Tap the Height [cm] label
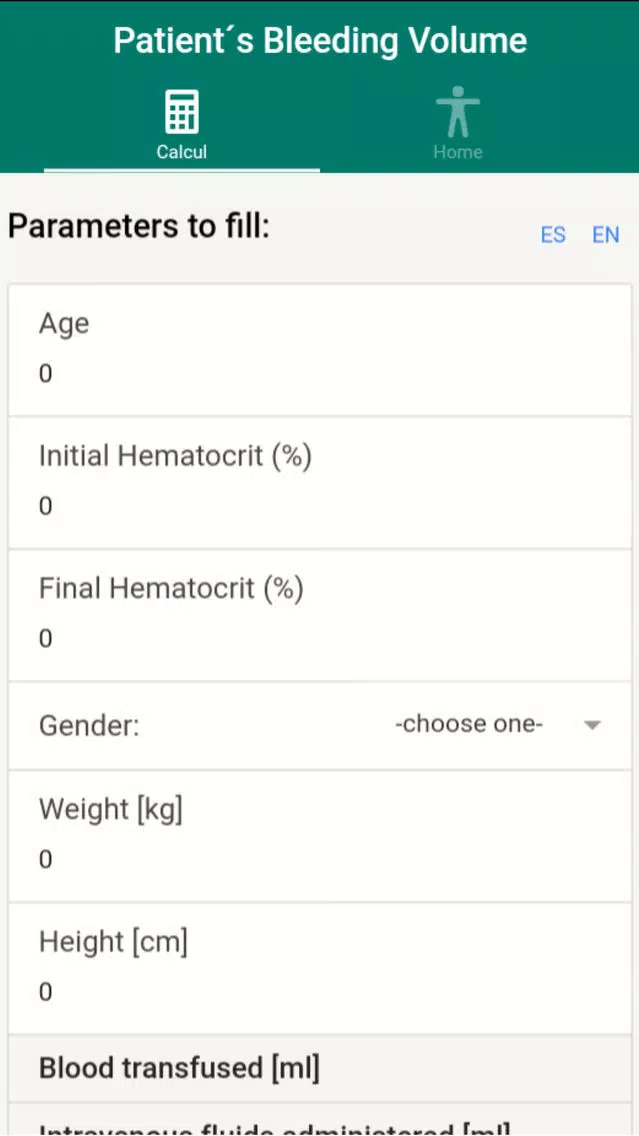 113,942
